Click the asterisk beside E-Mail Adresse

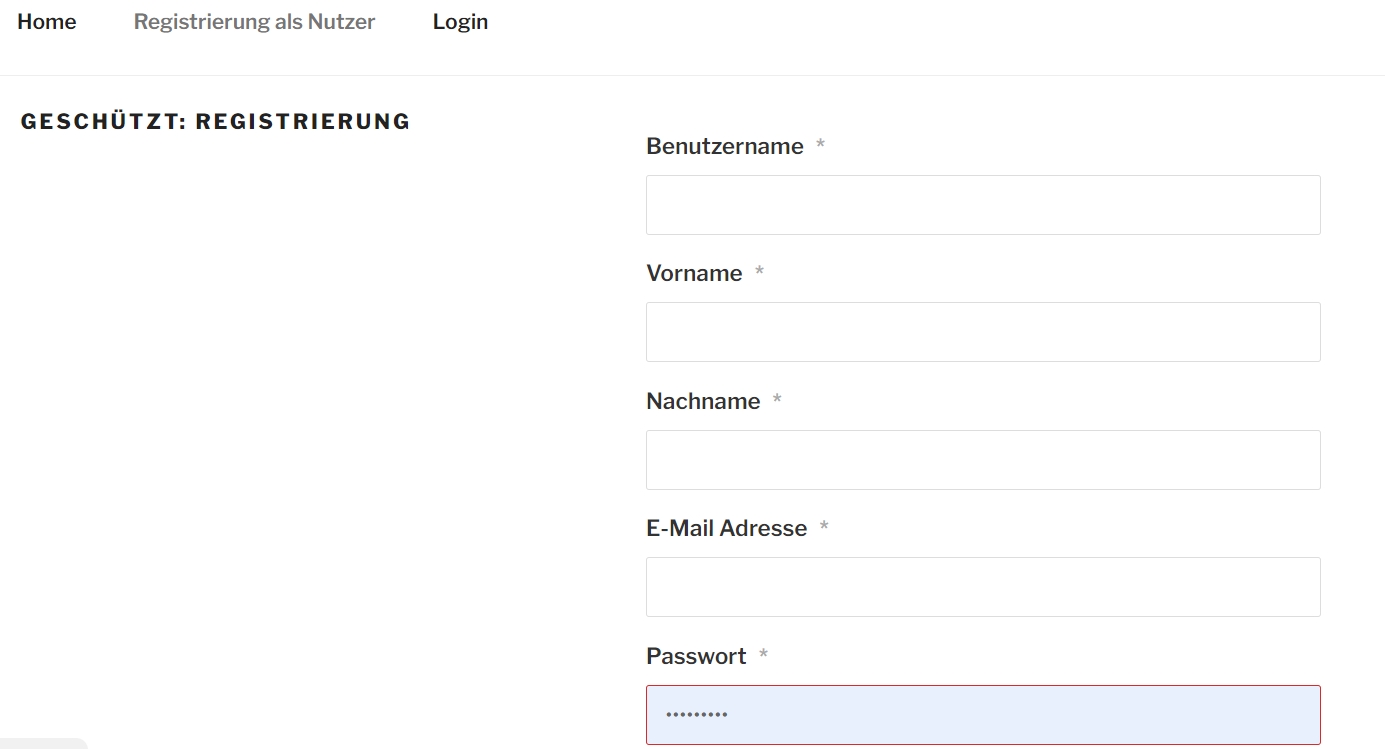pos(824,528)
